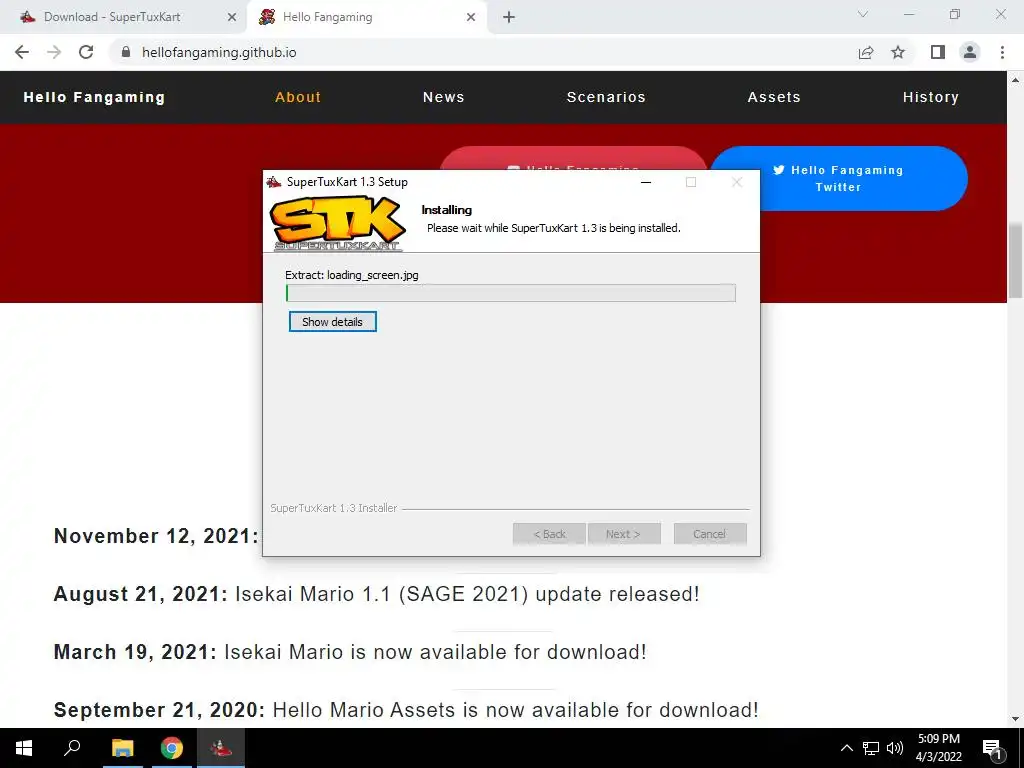Open the About nav item
Image resolution: width=1024 pixels, height=768 pixels.
[298, 97]
